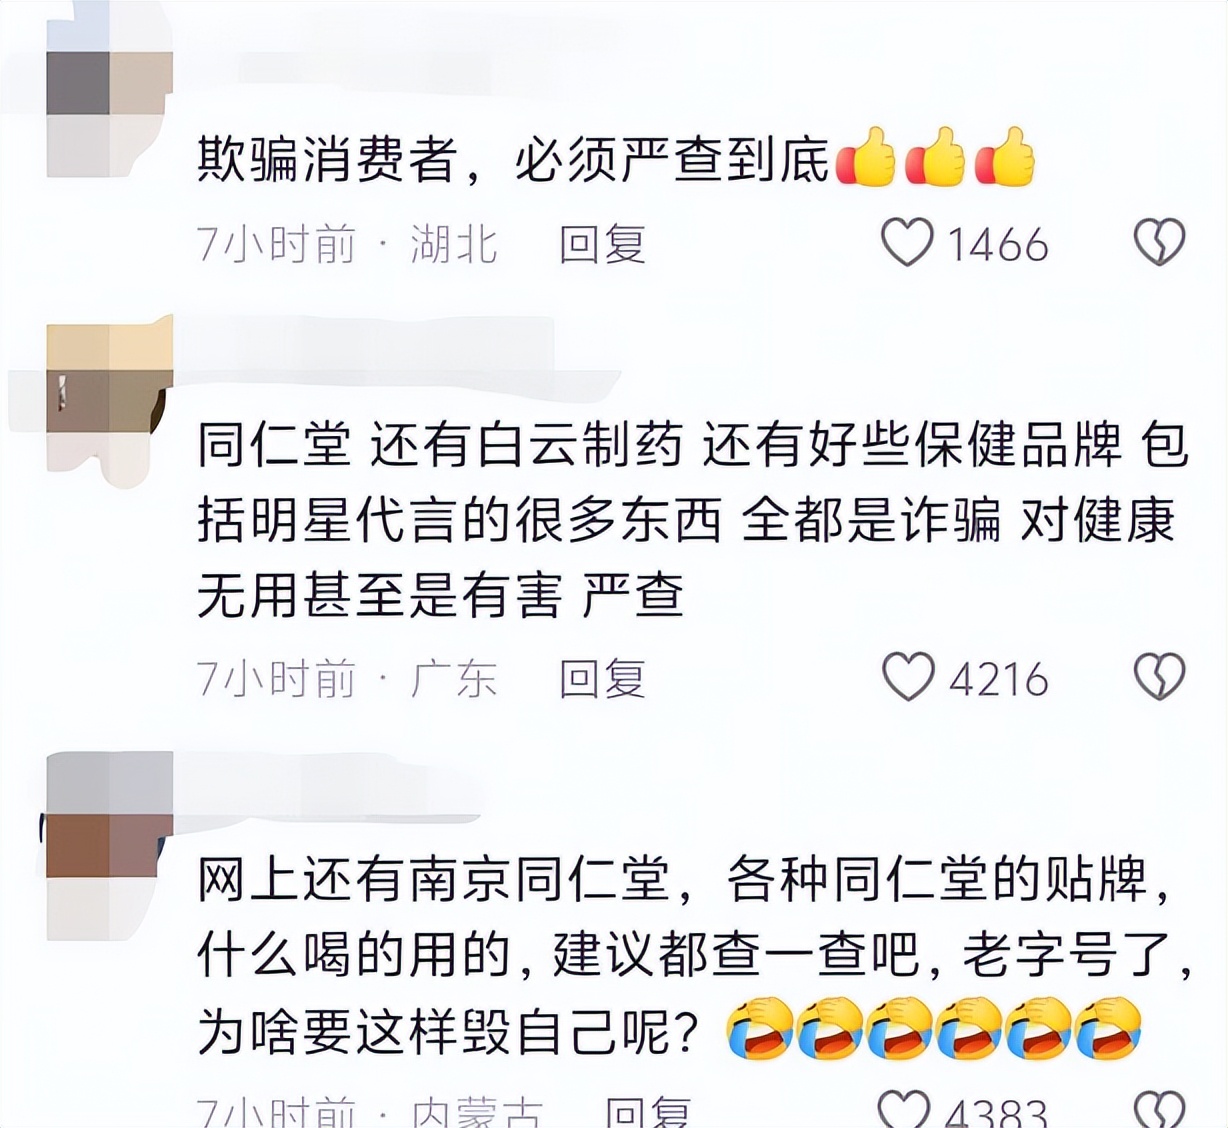The width and height of the screenshot is (1228, 1128).
Task: Select comment text starting 欺骗消费者
Action: coord(616,159)
